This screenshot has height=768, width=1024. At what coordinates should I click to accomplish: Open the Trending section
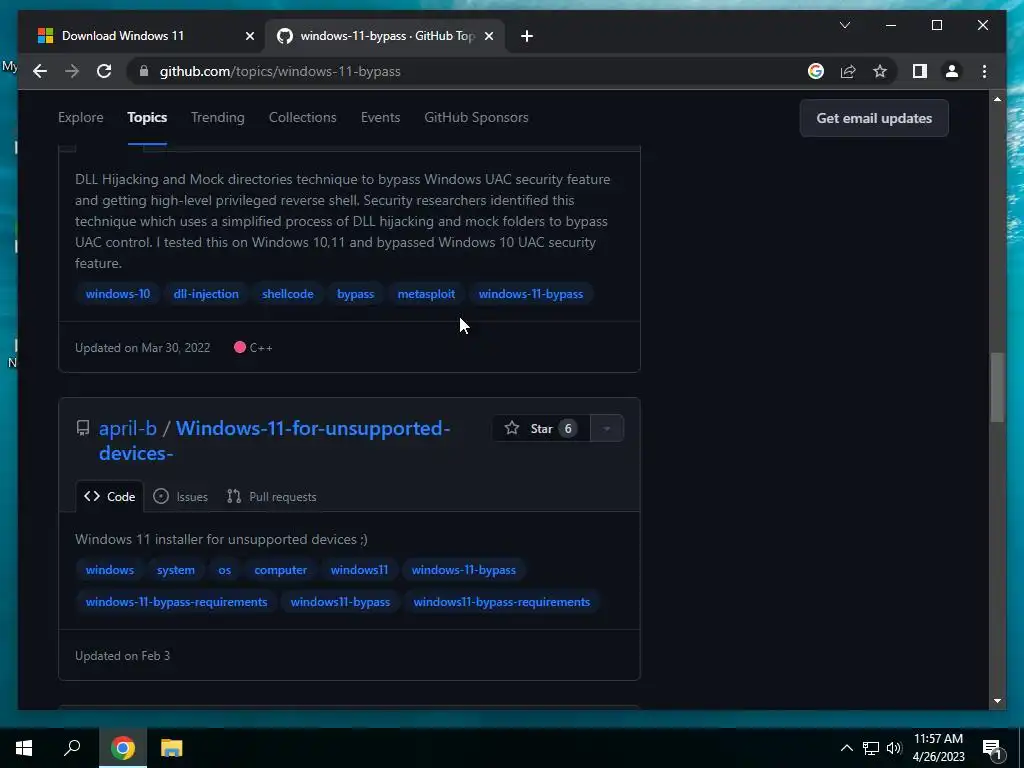(217, 118)
